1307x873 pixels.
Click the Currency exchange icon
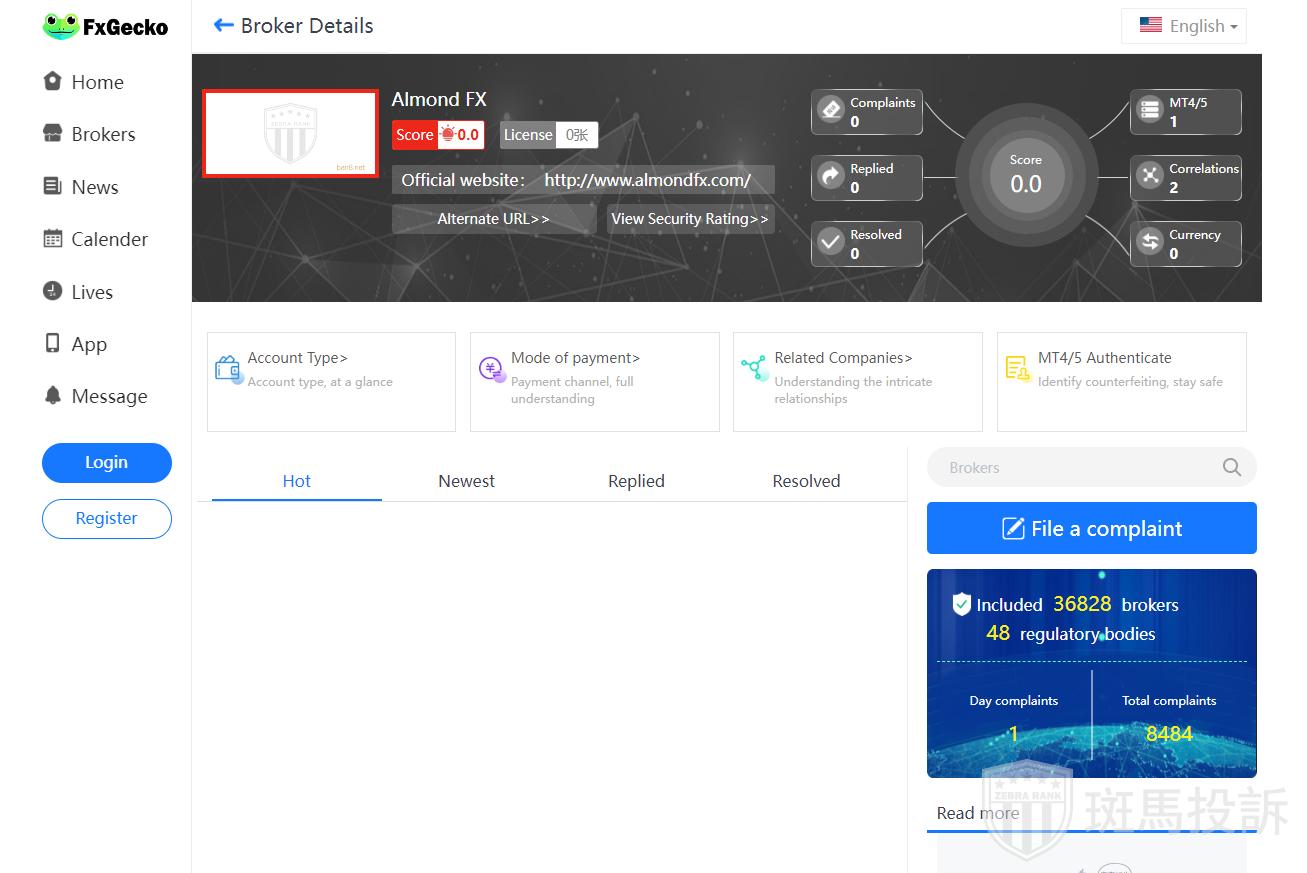[x=1151, y=242]
